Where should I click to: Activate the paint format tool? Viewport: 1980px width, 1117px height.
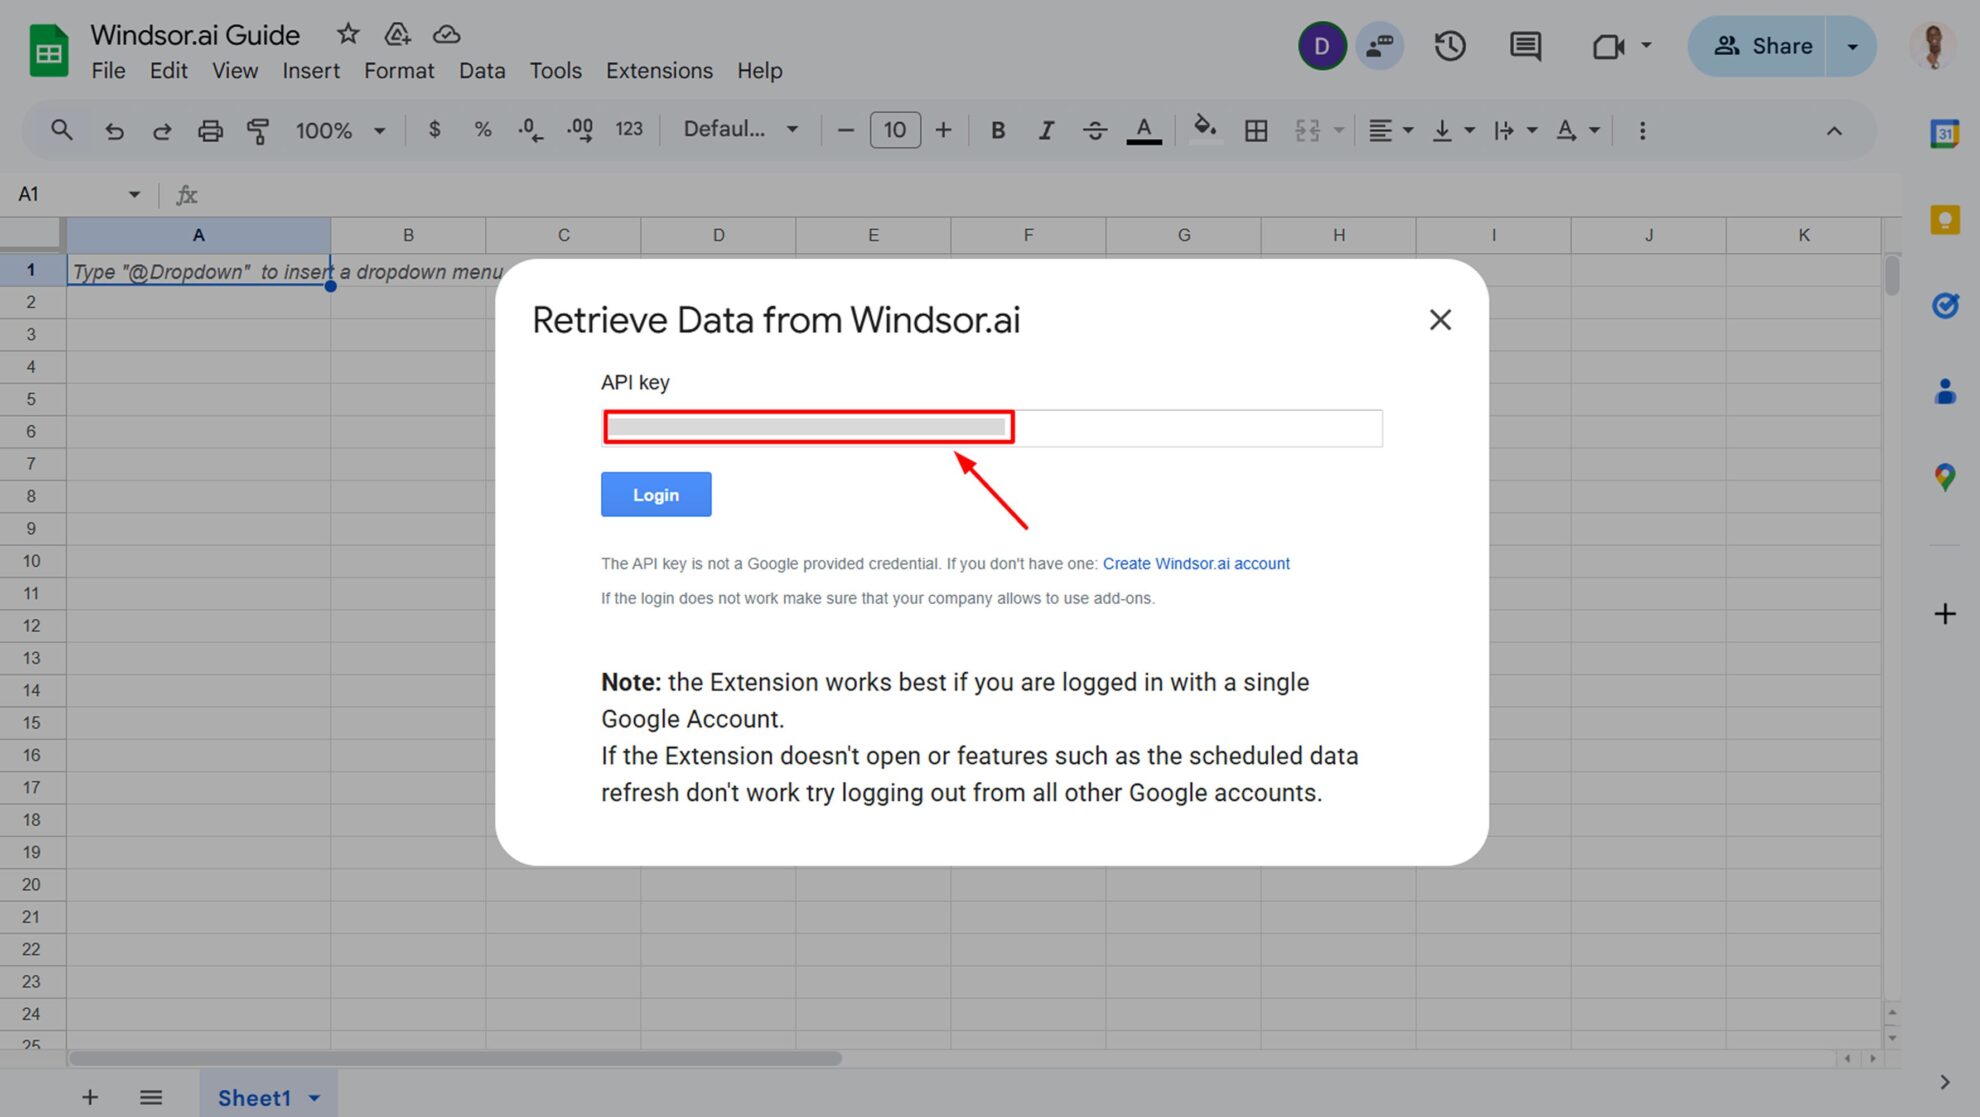[258, 130]
